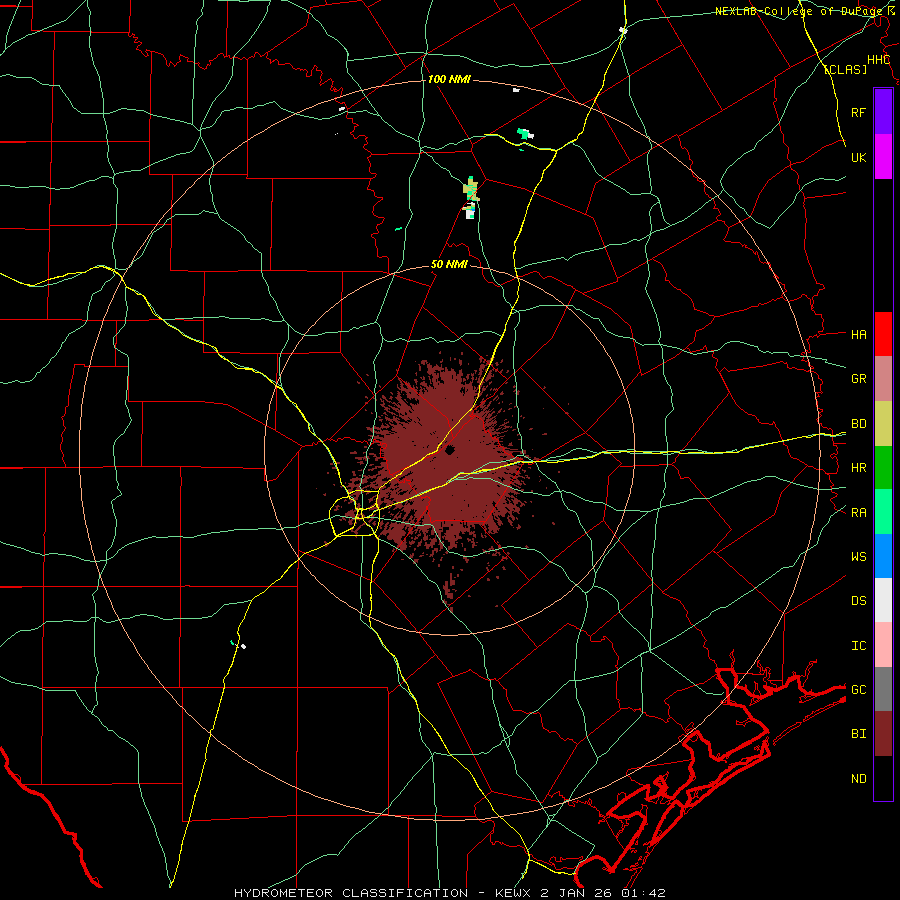Click the black radar site dot at center

point(450,450)
